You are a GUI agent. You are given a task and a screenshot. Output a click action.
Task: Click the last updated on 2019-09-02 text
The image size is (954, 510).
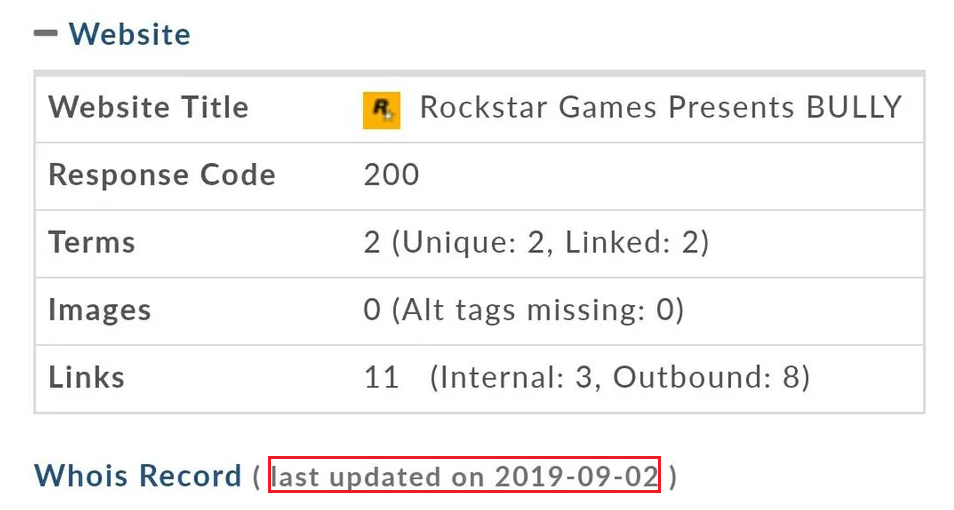tap(465, 476)
